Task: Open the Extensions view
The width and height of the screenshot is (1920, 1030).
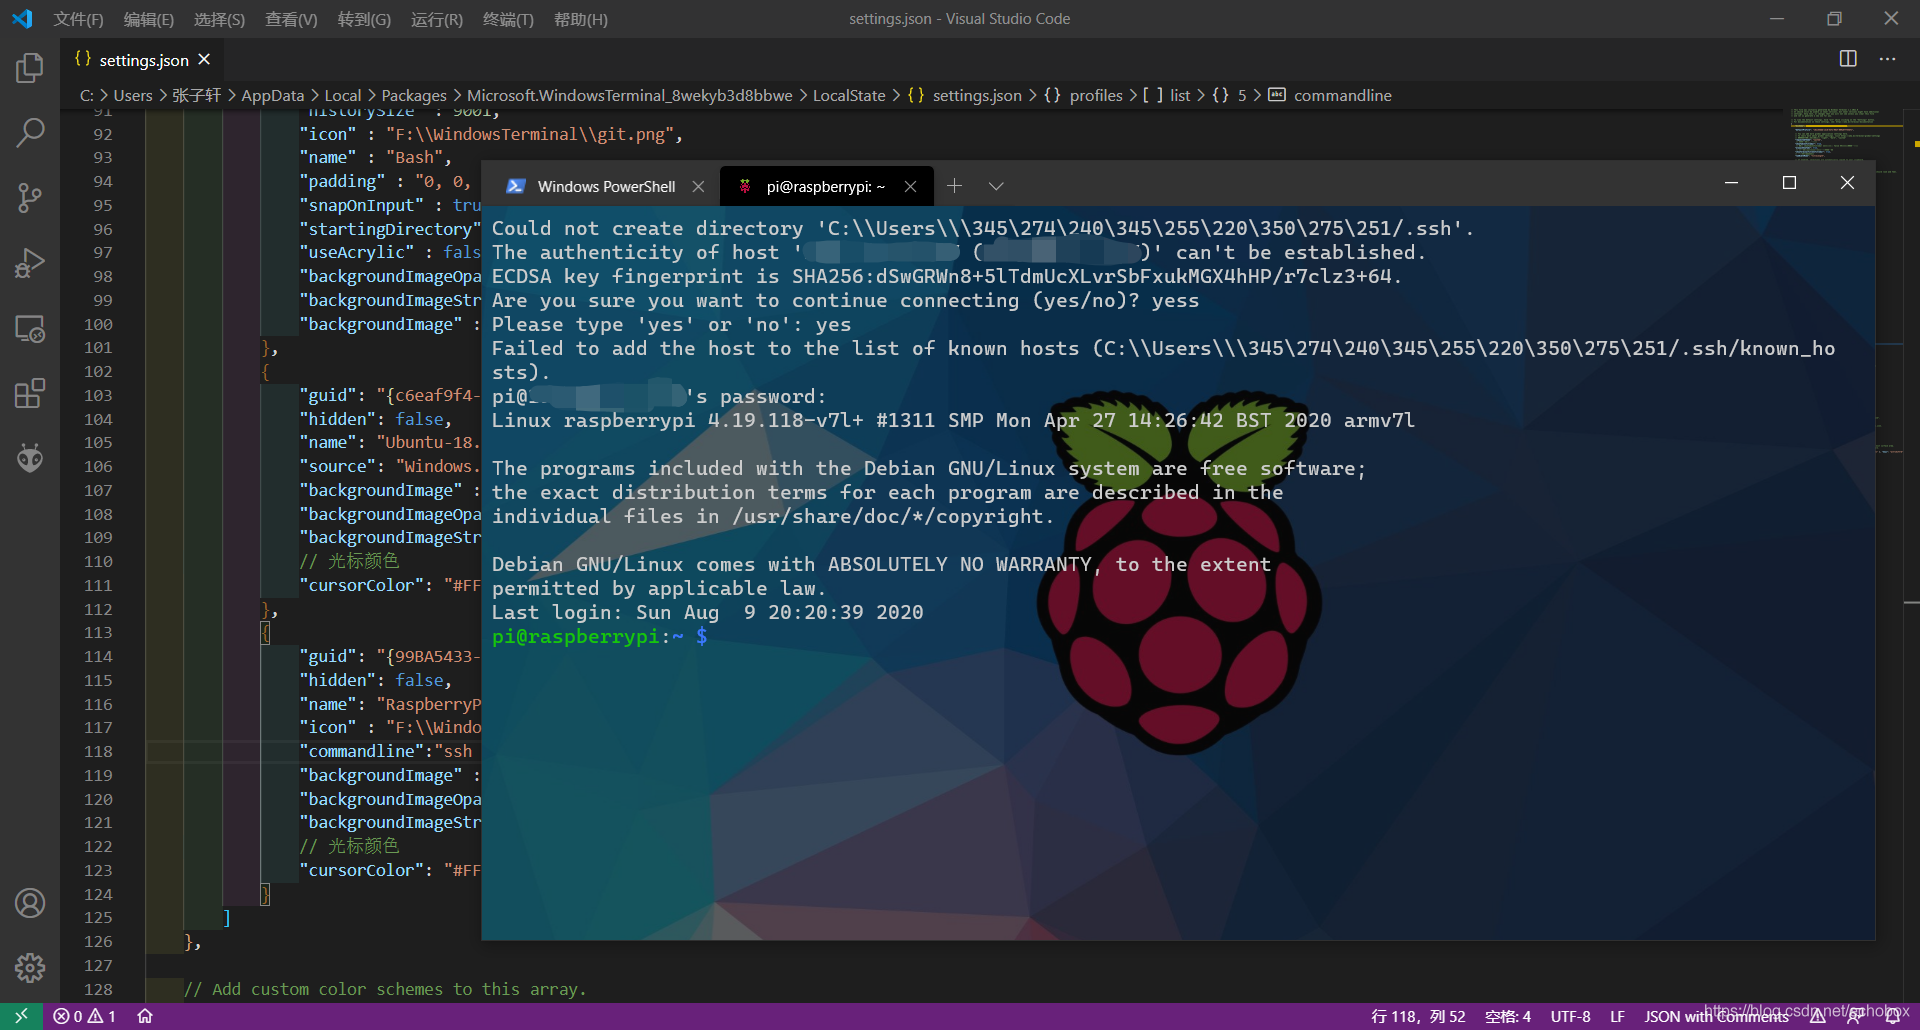Action: 30,394
